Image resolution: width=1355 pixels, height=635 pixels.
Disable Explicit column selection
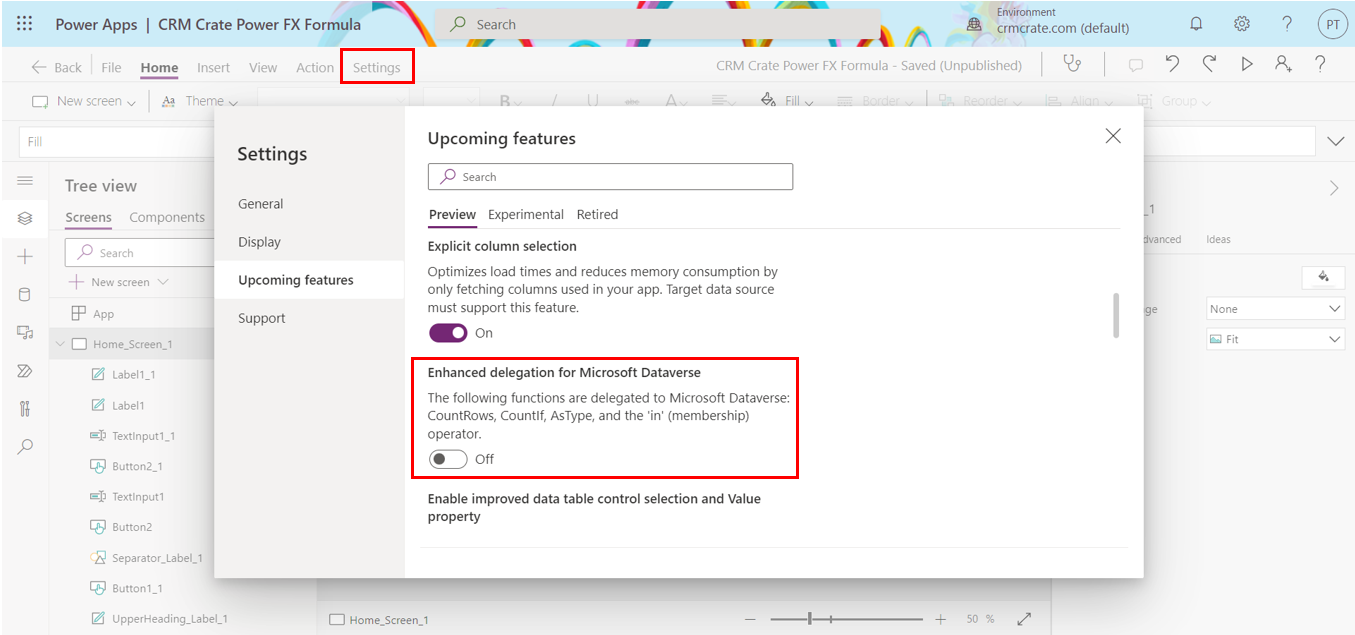tap(448, 332)
